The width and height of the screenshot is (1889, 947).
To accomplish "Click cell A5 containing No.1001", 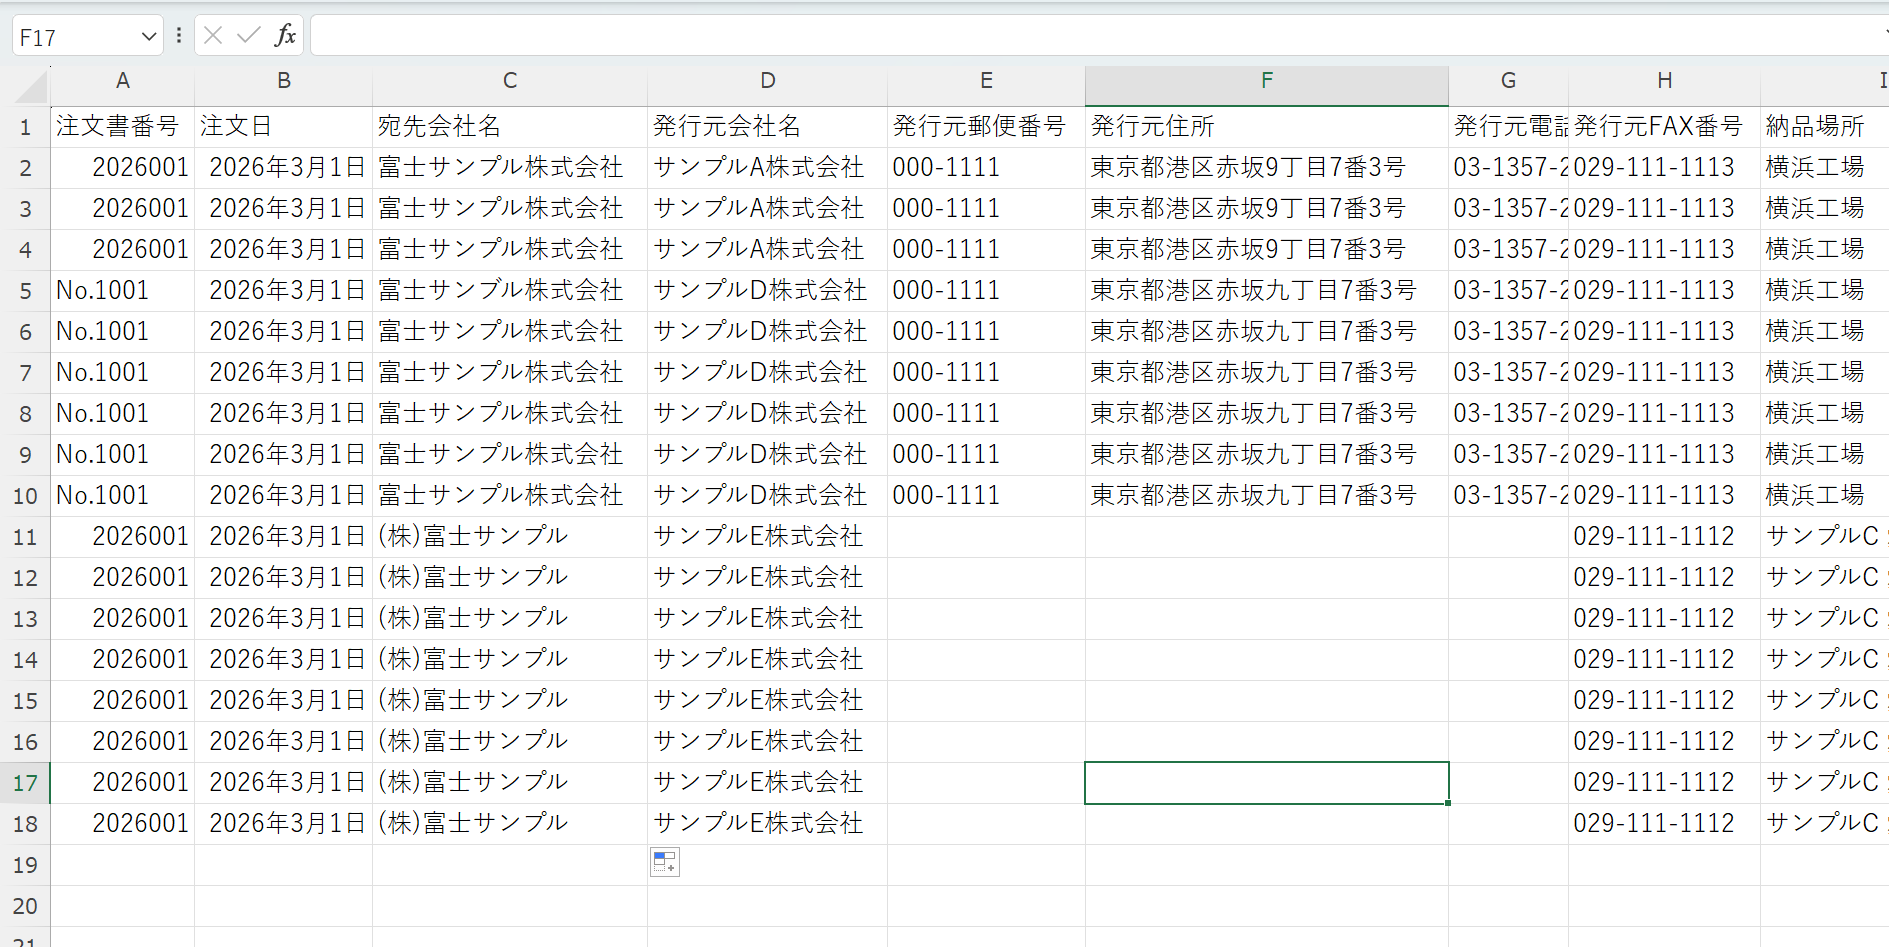I will click(123, 291).
